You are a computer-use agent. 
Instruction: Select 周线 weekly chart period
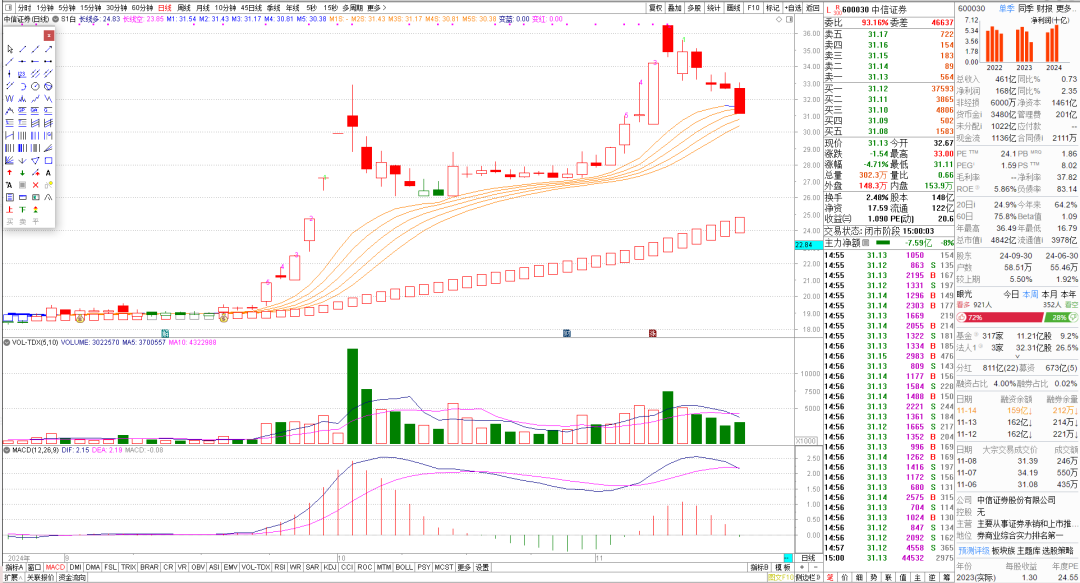(x=184, y=8)
